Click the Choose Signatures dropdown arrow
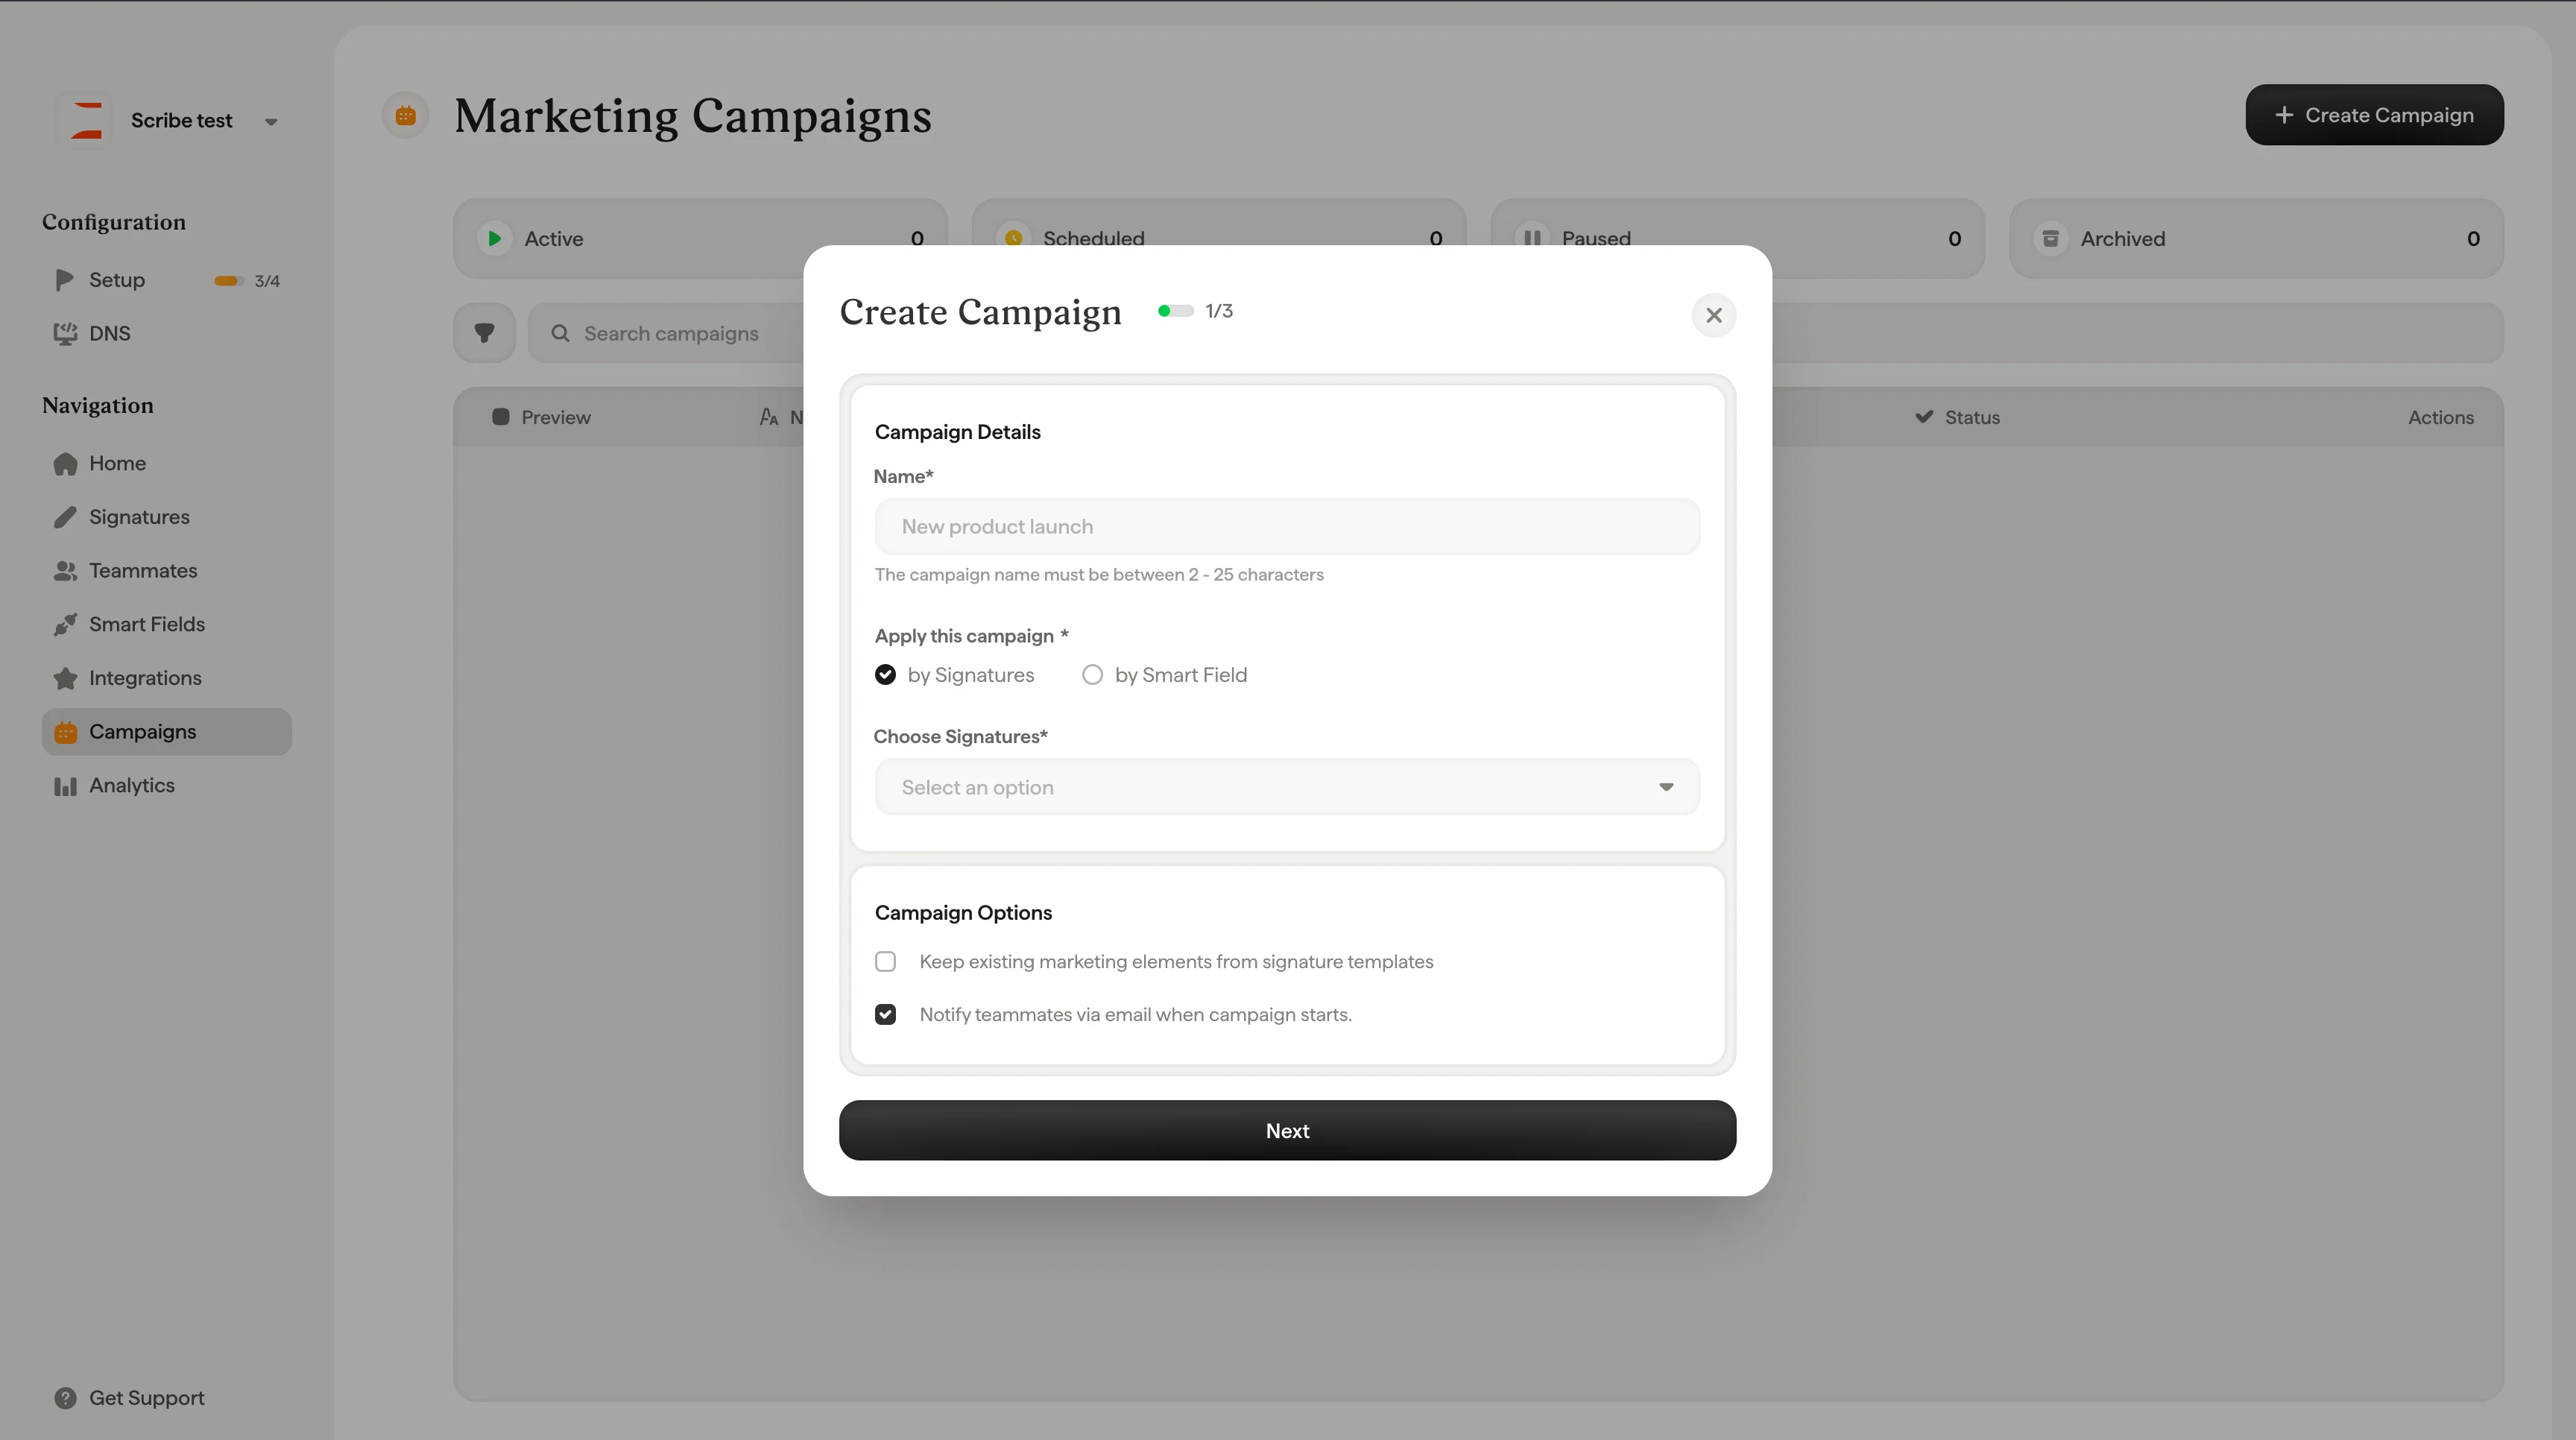Viewport: 2576px width, 1440px height. [1666, 787]
